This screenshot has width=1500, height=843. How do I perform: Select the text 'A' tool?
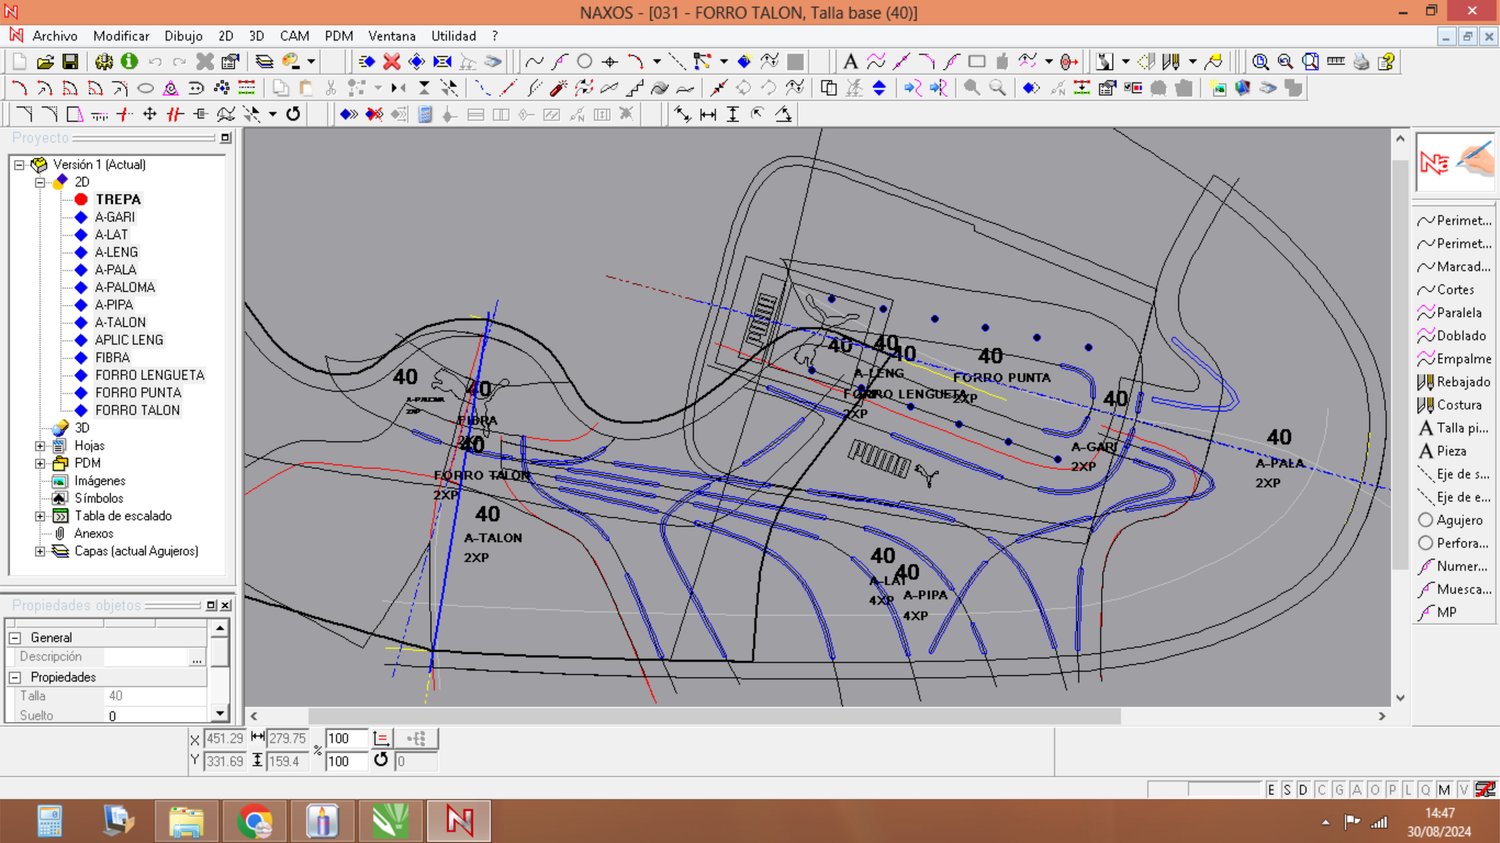click(850, 62)
